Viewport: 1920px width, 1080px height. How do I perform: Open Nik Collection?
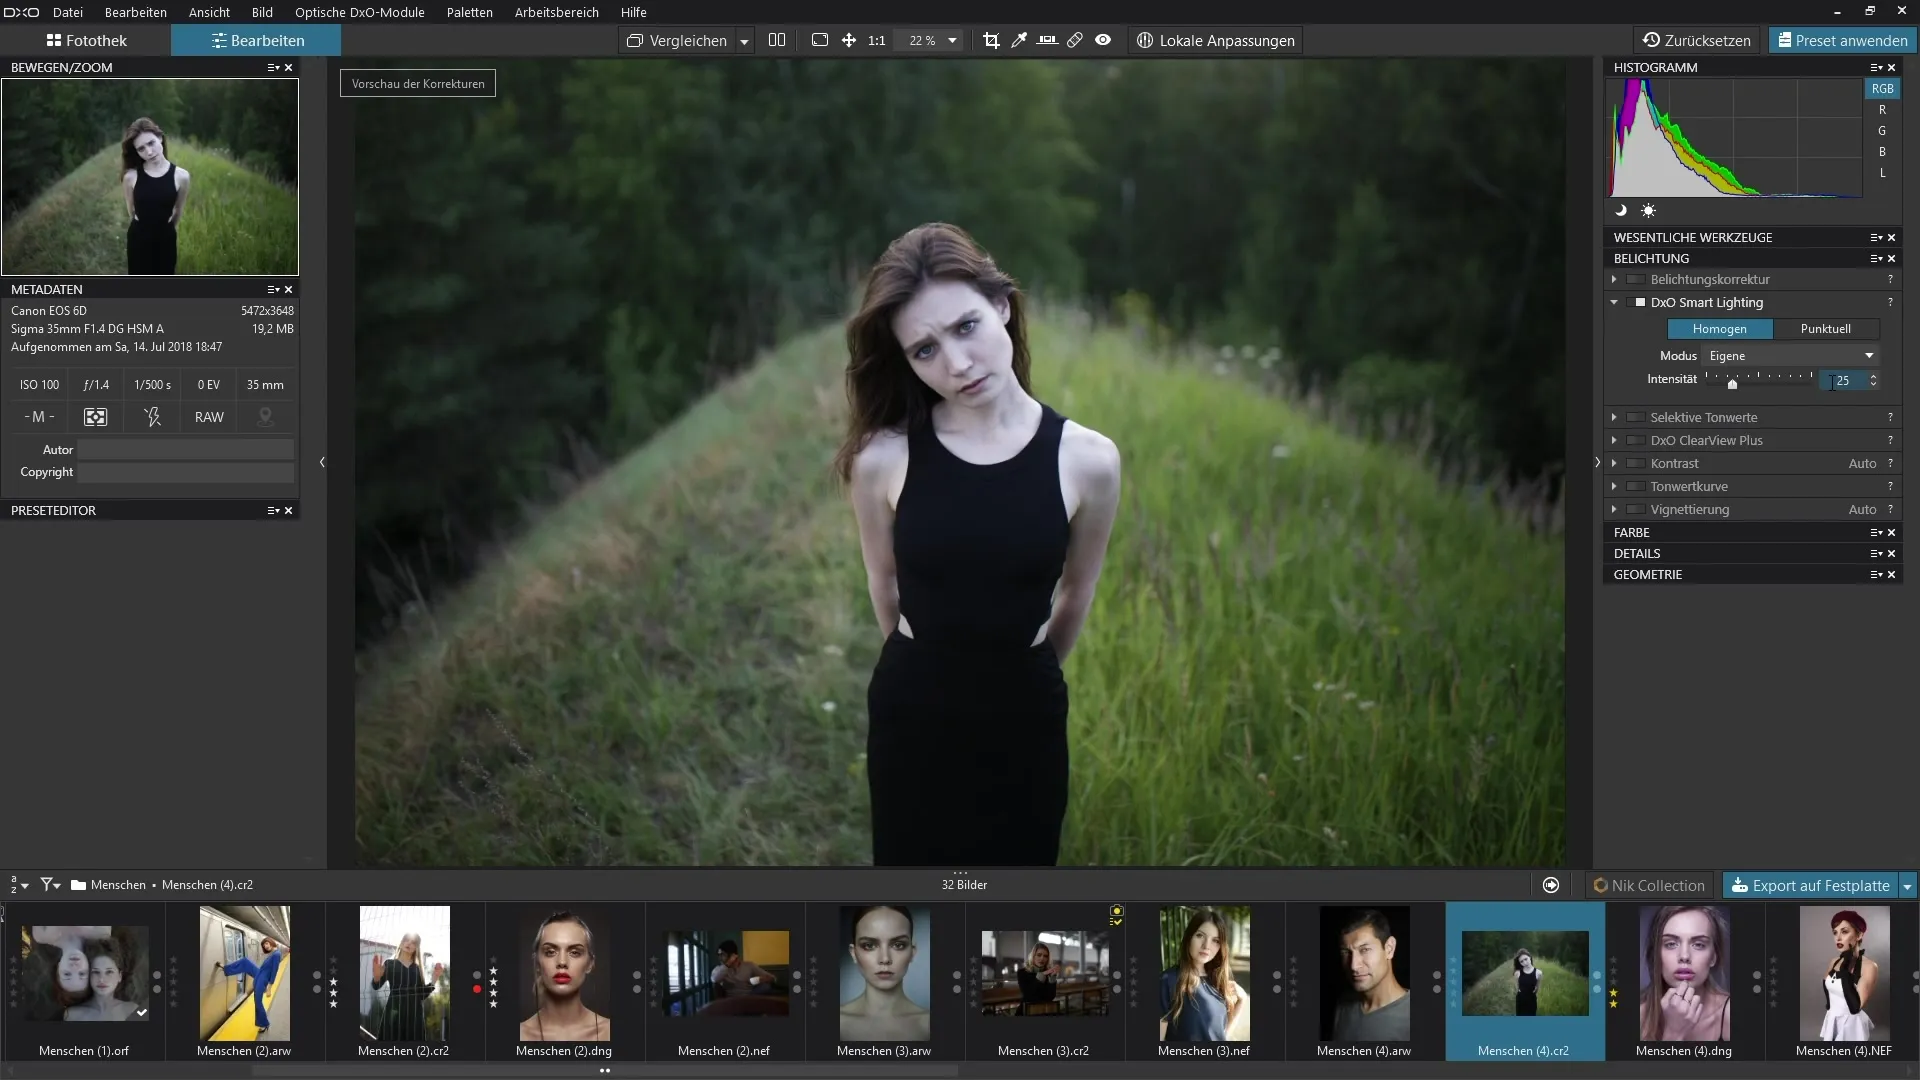(x=1649, y=886)
